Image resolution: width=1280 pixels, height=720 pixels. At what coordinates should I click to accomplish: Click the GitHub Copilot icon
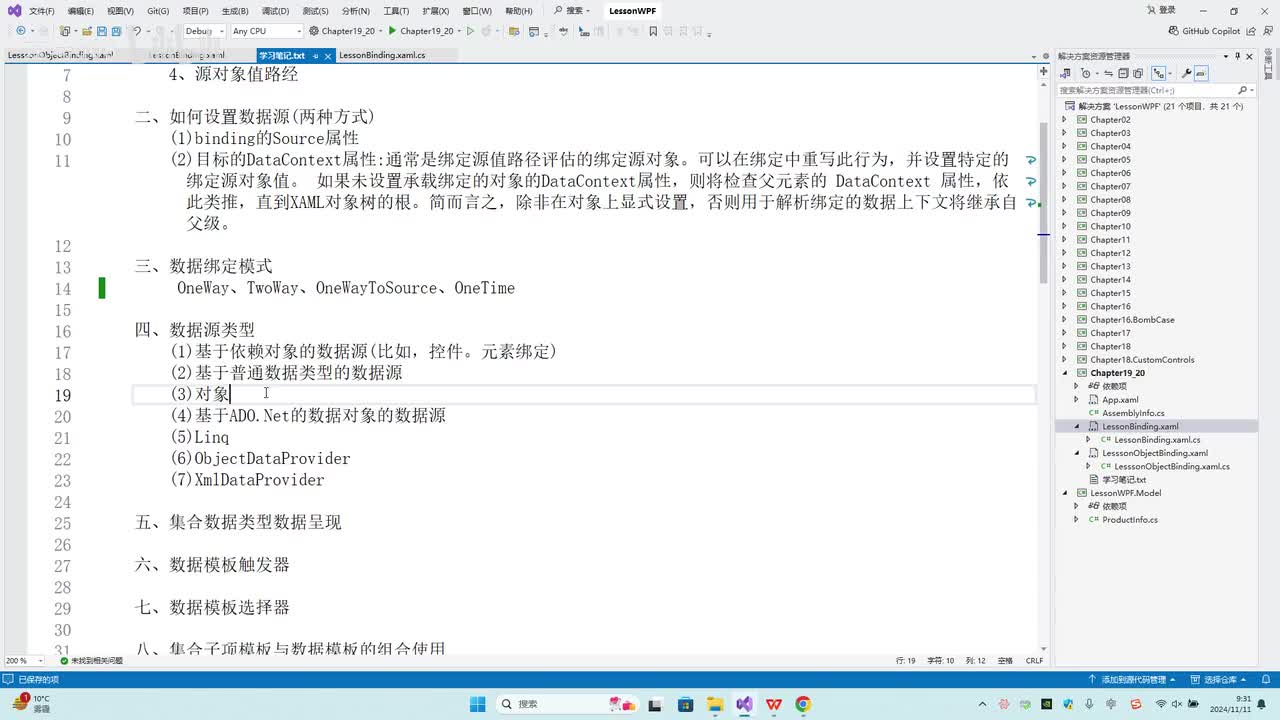[x=1172, y=31]
